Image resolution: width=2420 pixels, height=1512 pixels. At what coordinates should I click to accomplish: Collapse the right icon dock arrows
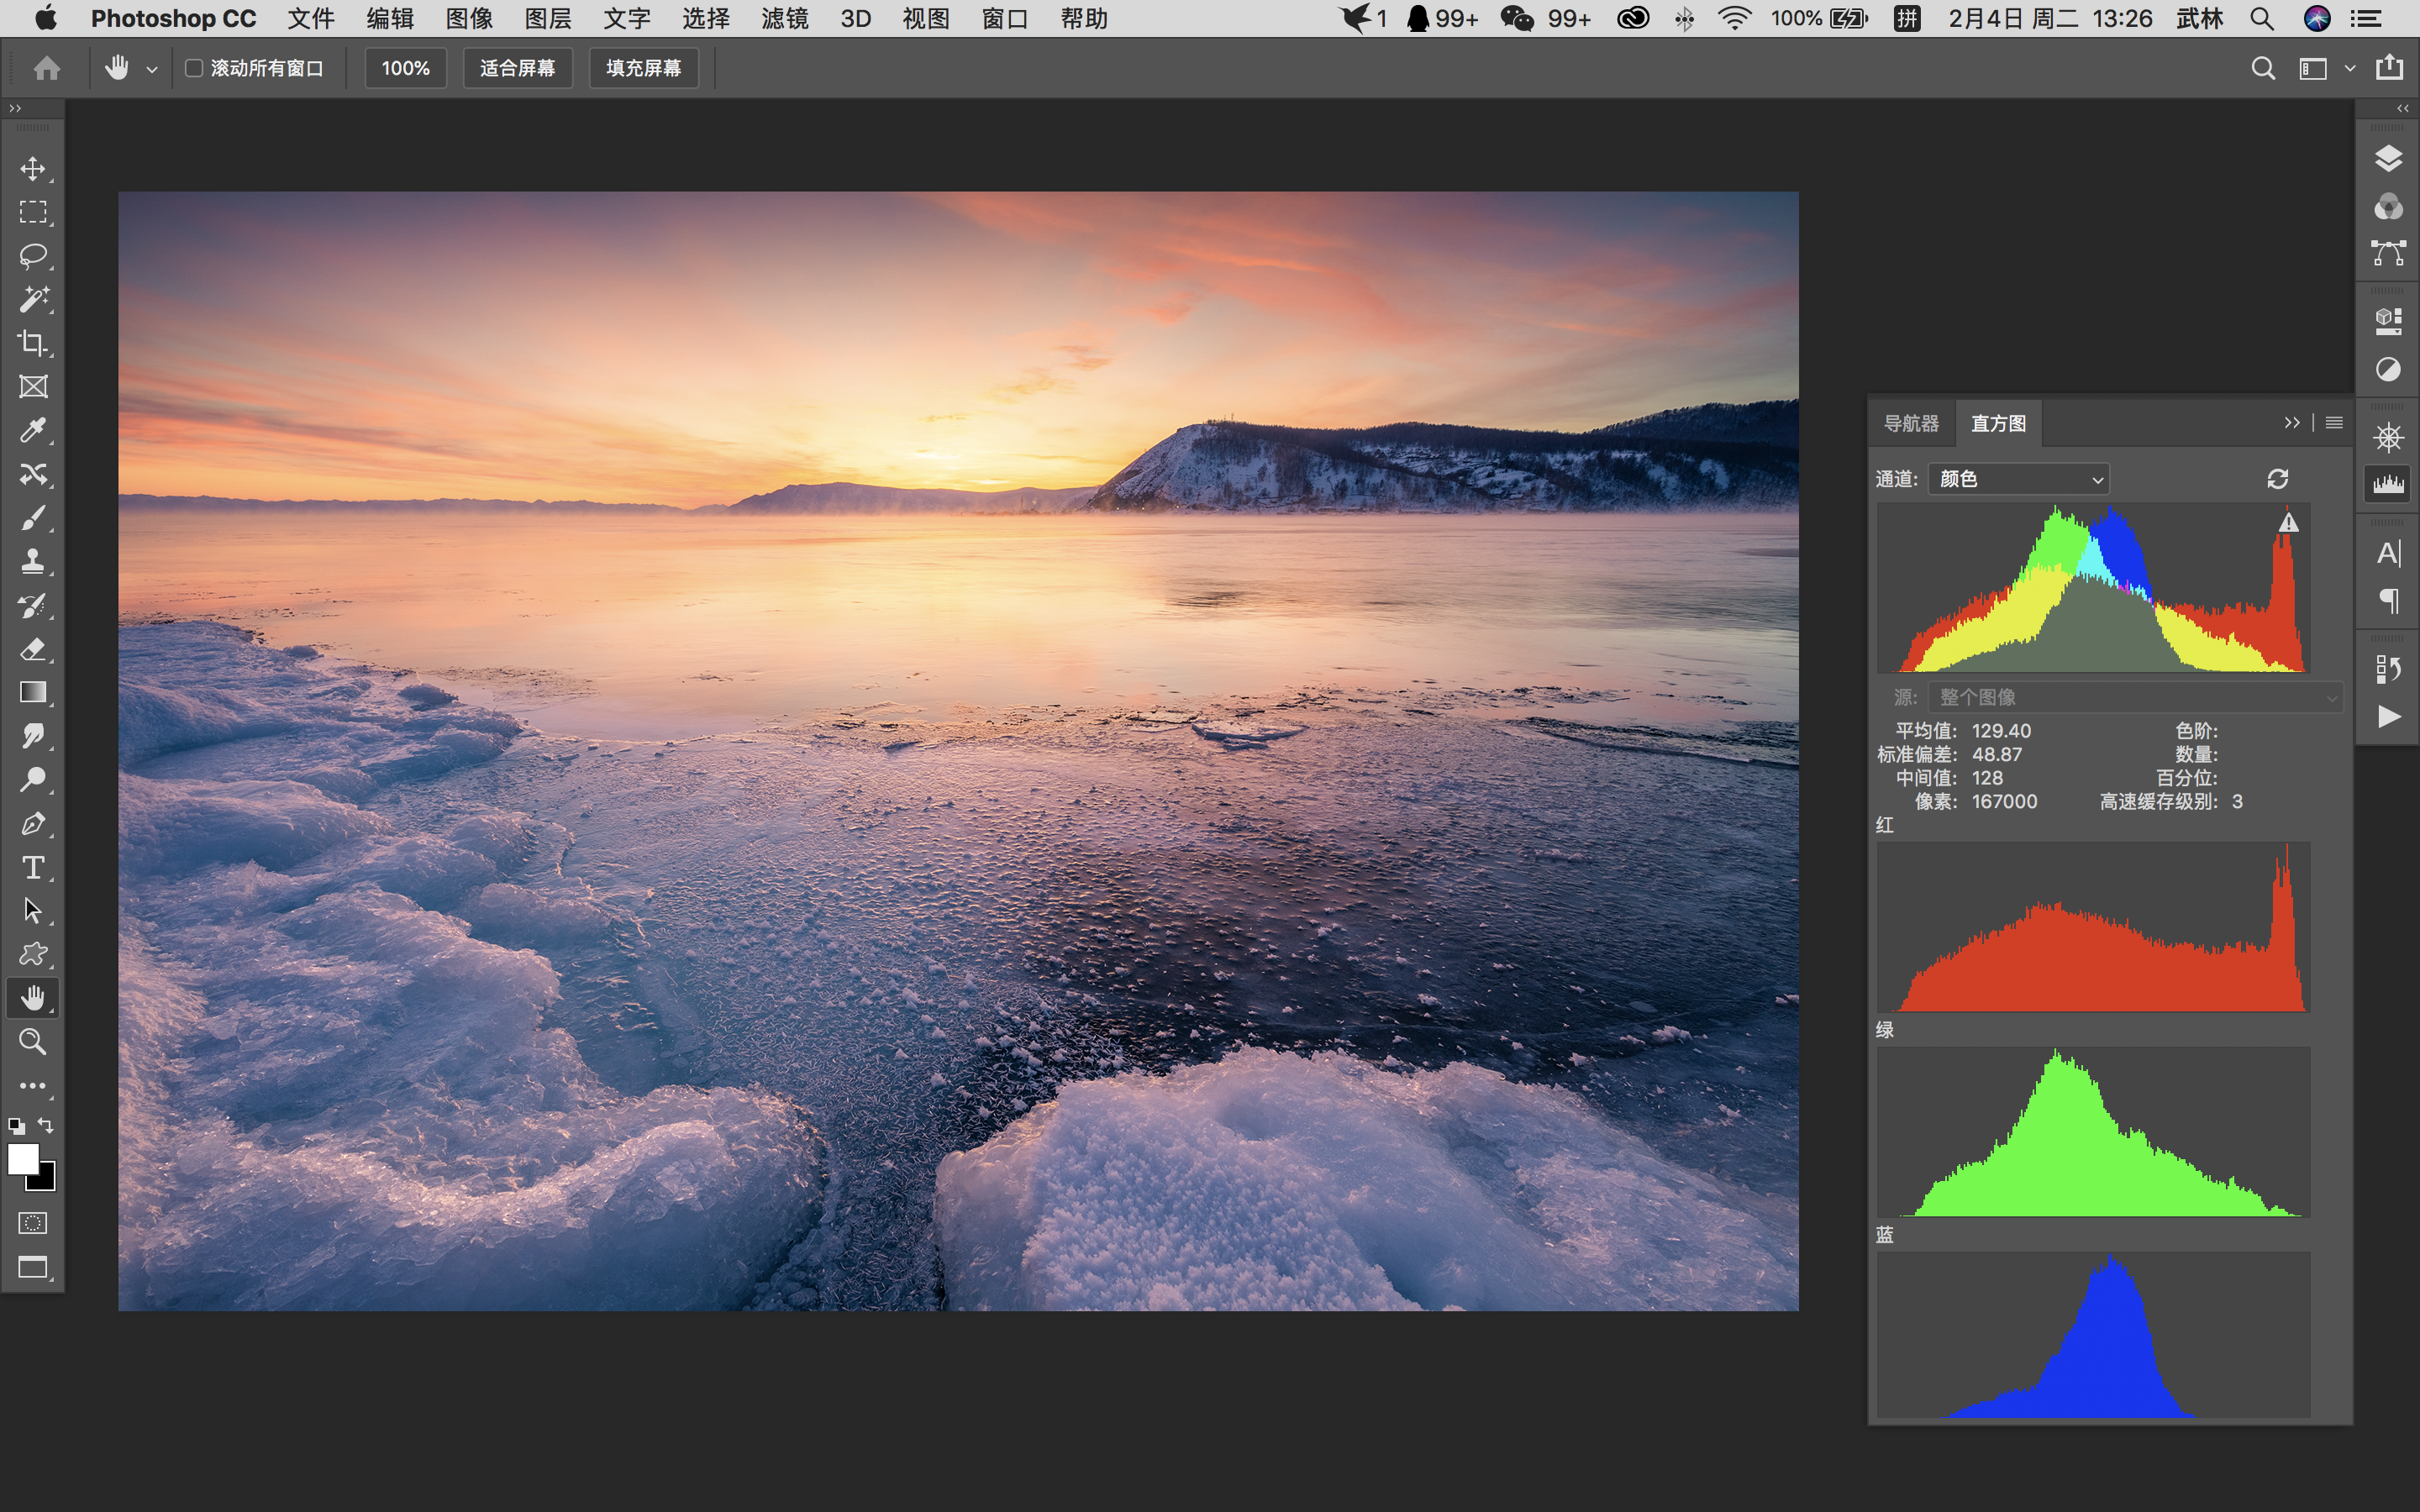[2402, 108]
